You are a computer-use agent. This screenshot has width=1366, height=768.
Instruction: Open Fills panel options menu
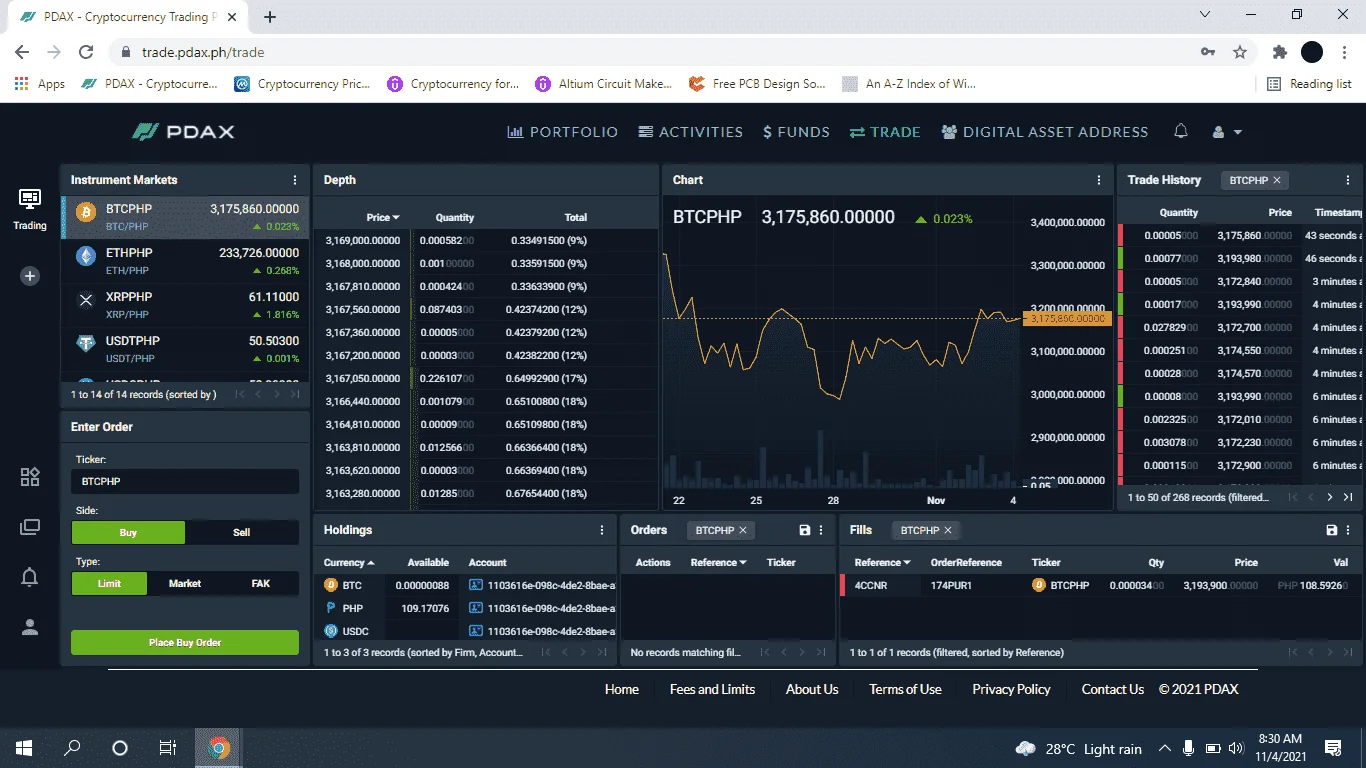[x=1348, y=530]
